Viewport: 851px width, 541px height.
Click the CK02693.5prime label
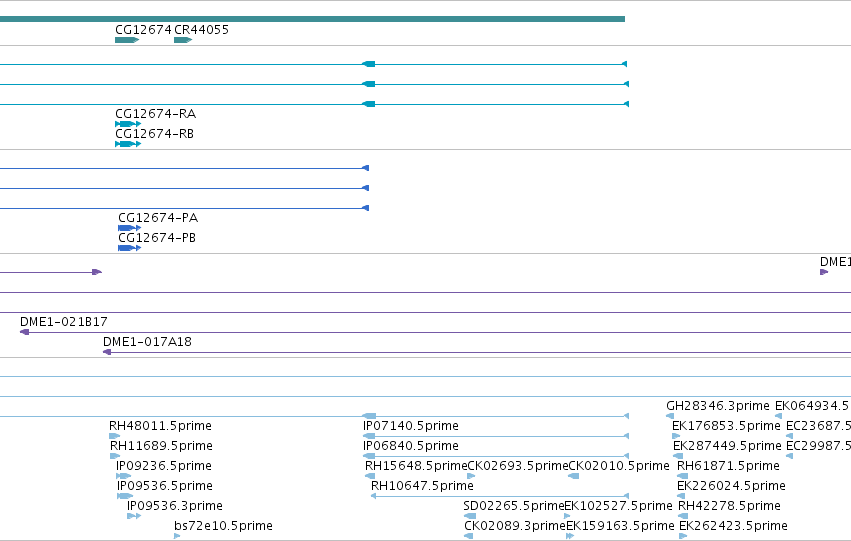pyautogui.click(x=518, y=466)
